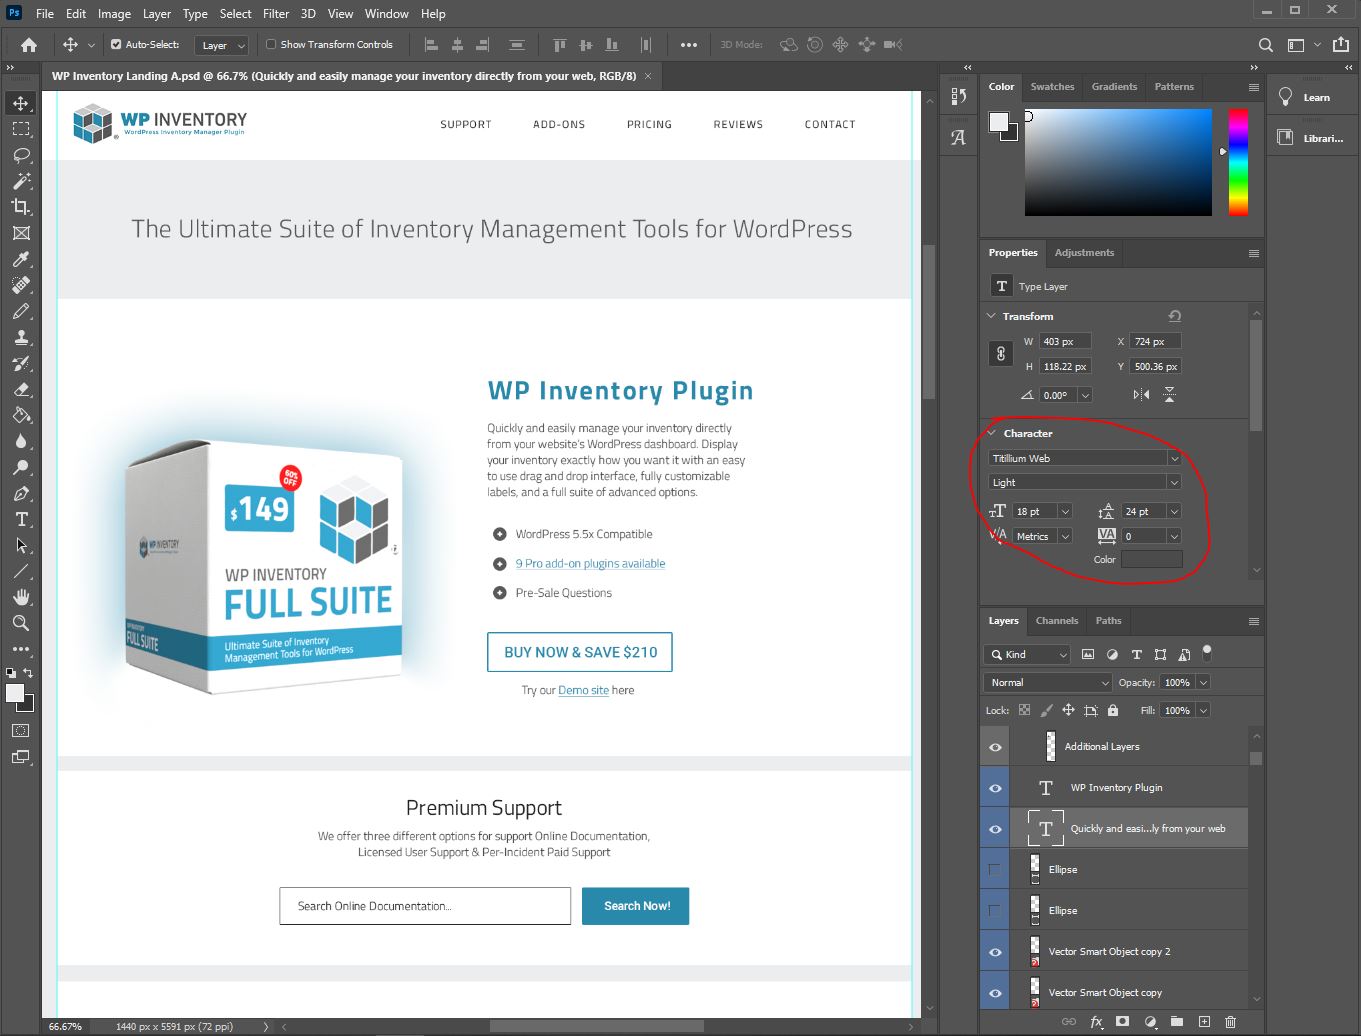The height and width of the screenshot is (1036, 1361).
Task: Open the Metrics kerning dropdown
Action: click(x=1065, y=536)
